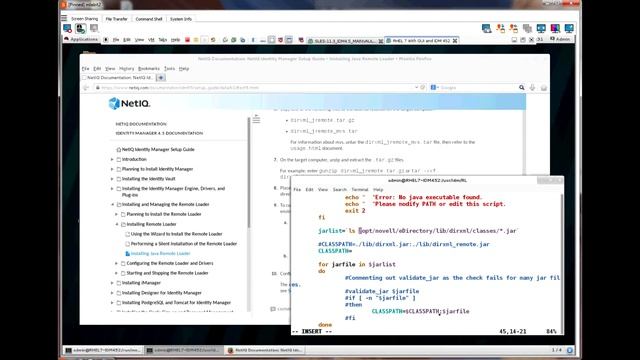This screenshot has width=640, height=360.
Task: Close the RHEL 7 with GUI VM tab
Action: point(455,40)
